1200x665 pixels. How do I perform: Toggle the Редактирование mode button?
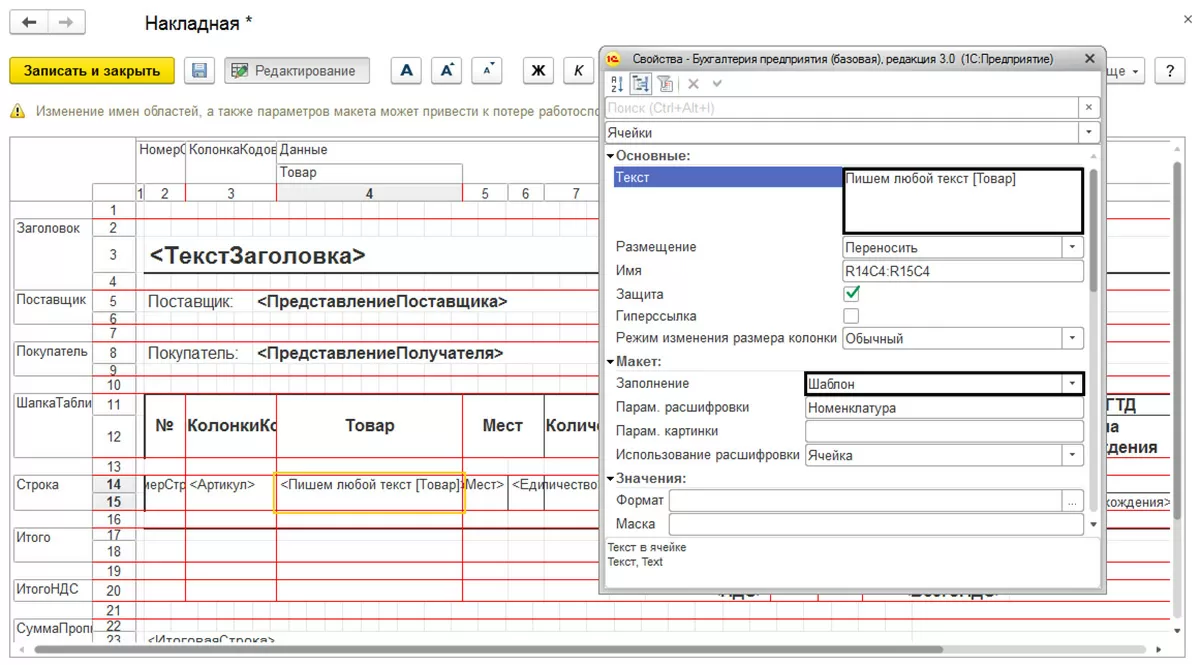click(x=297, y=71)
